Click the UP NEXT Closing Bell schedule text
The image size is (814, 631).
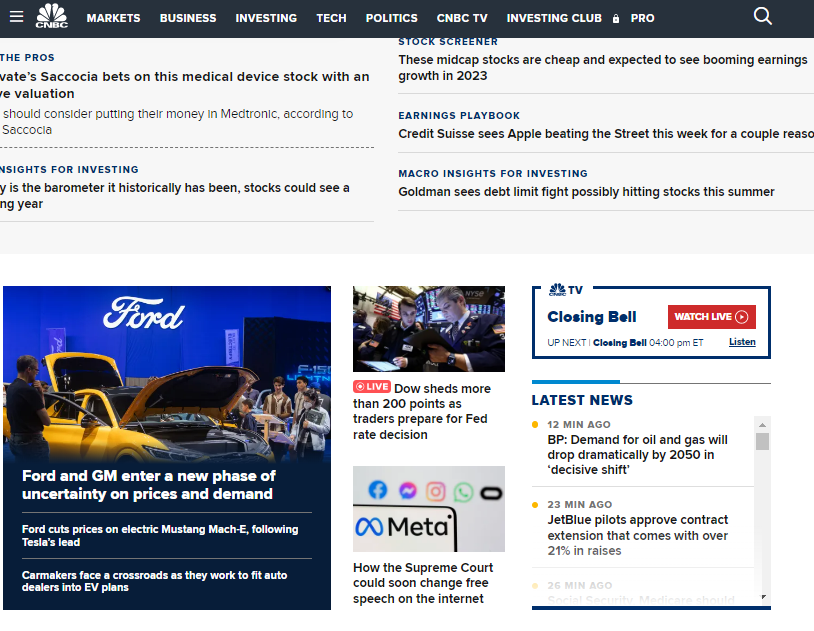point(625,343)
